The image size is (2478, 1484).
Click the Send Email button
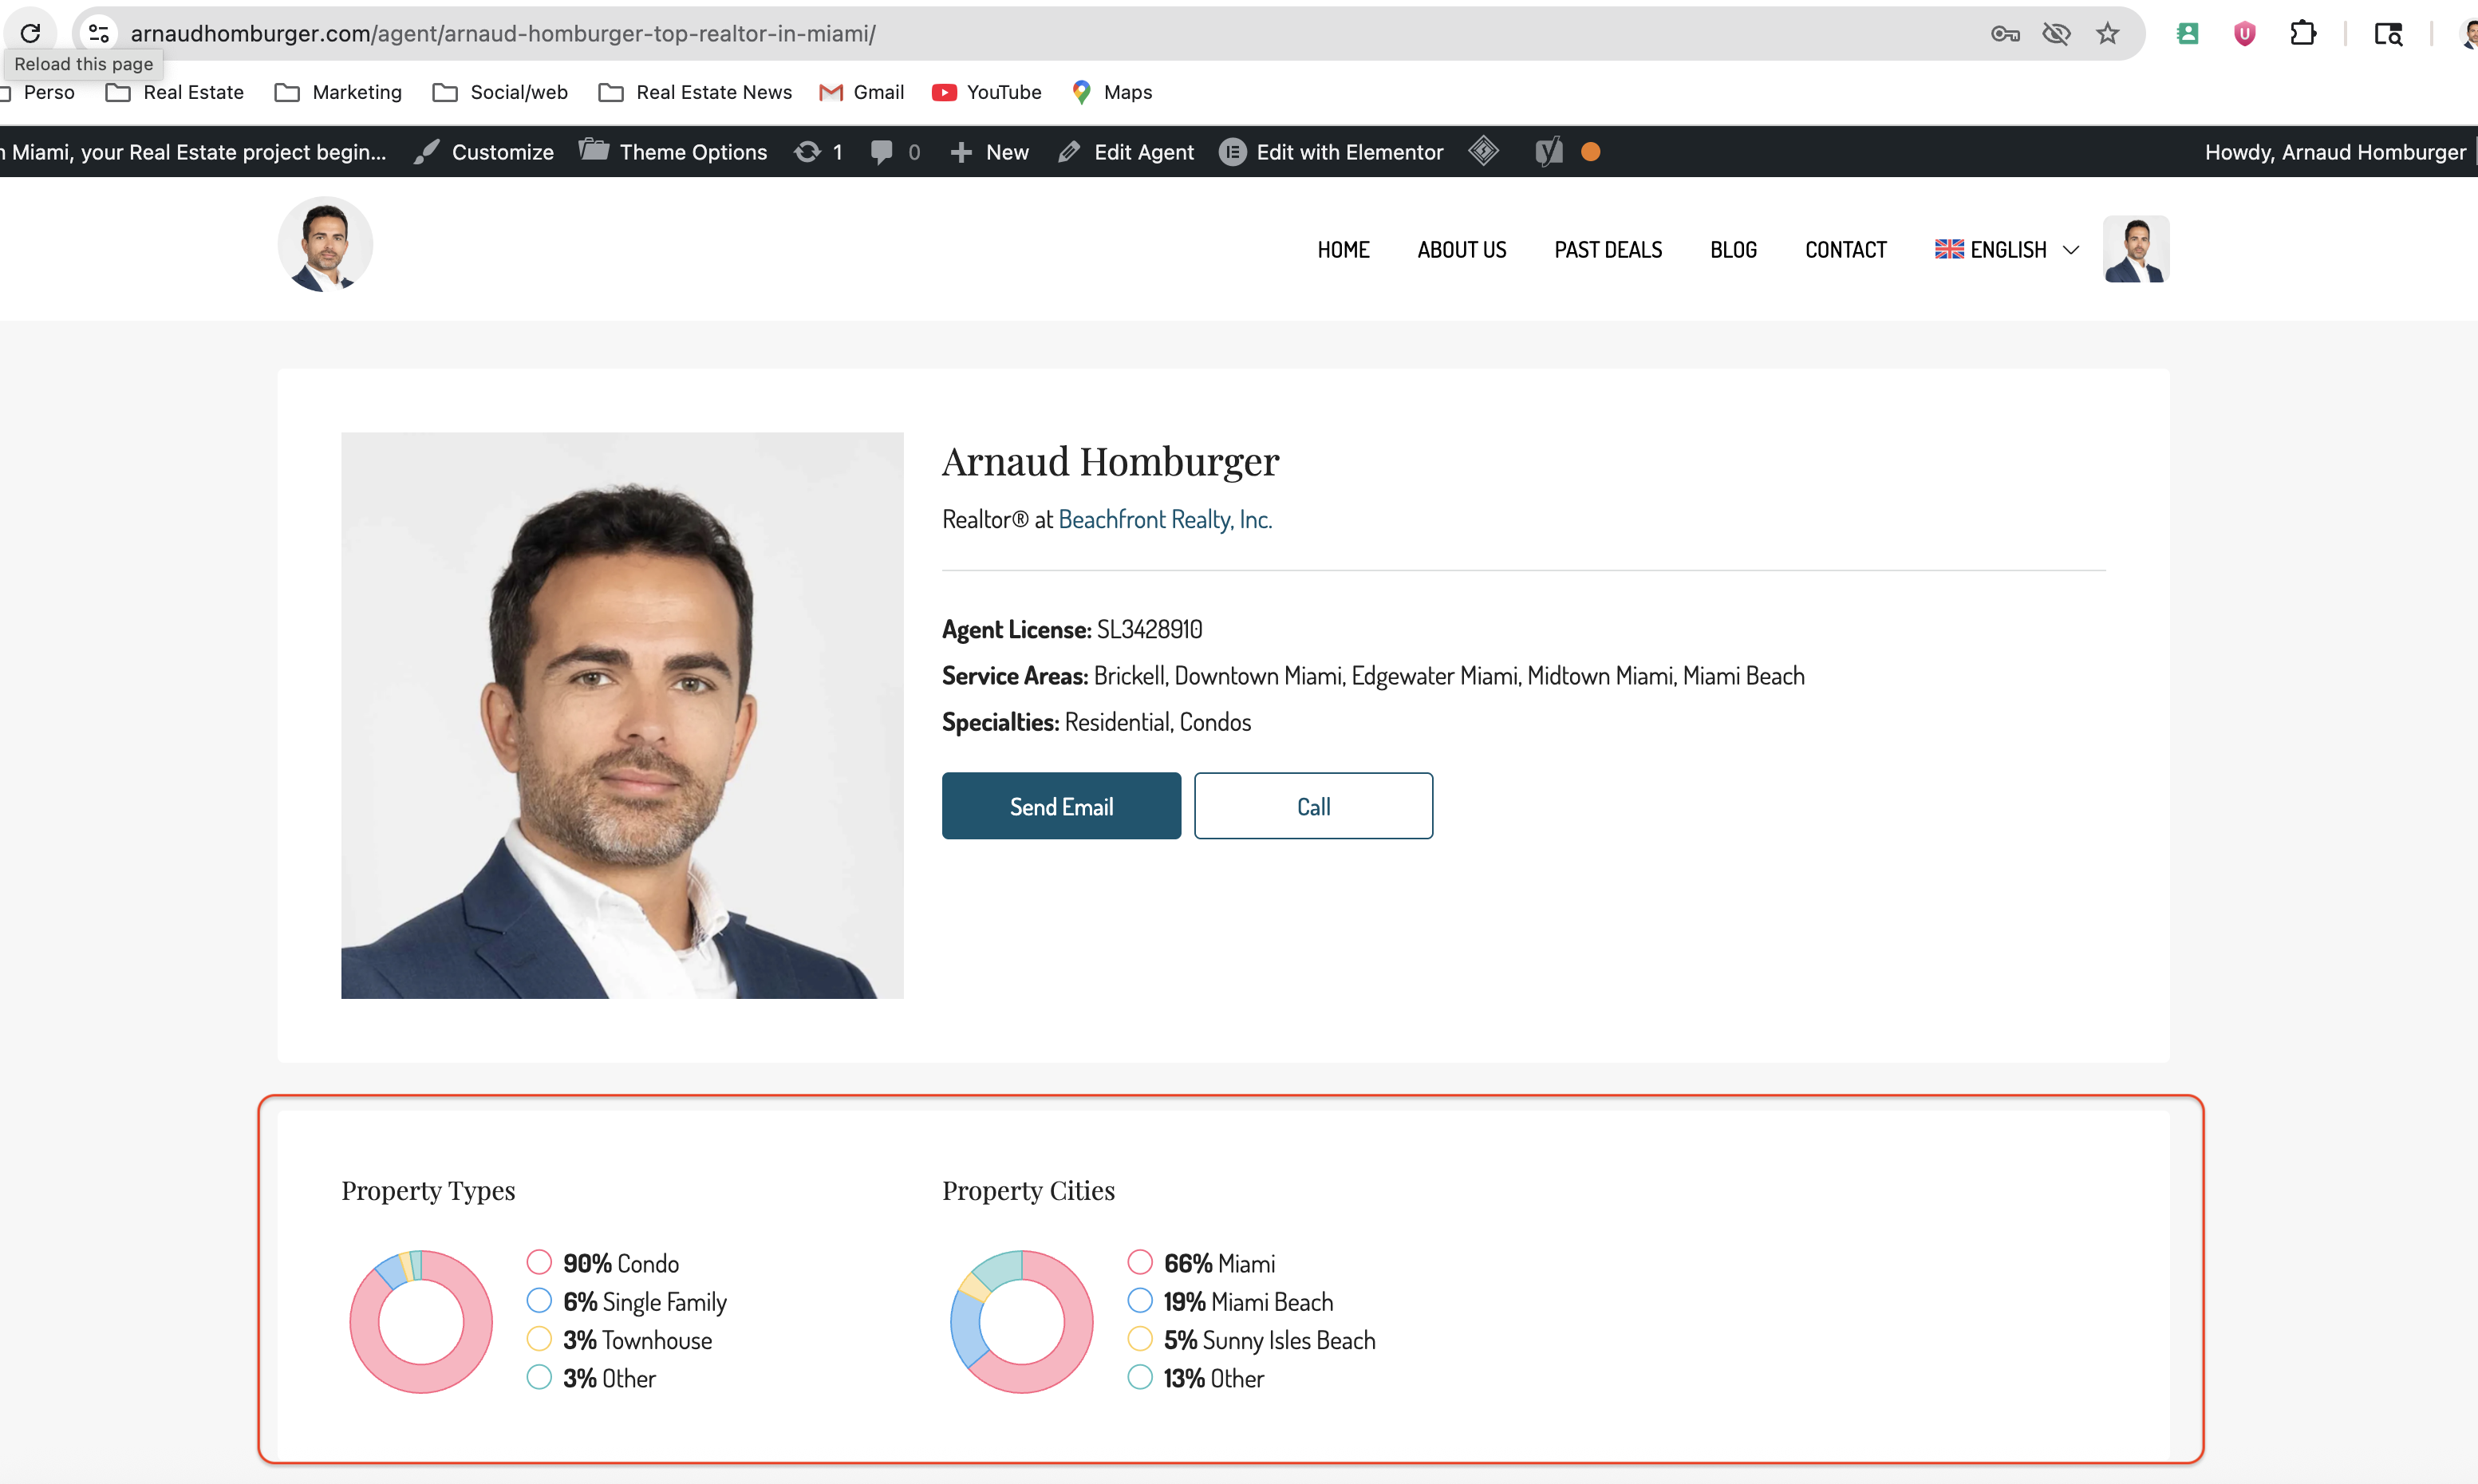[1061, 806]
